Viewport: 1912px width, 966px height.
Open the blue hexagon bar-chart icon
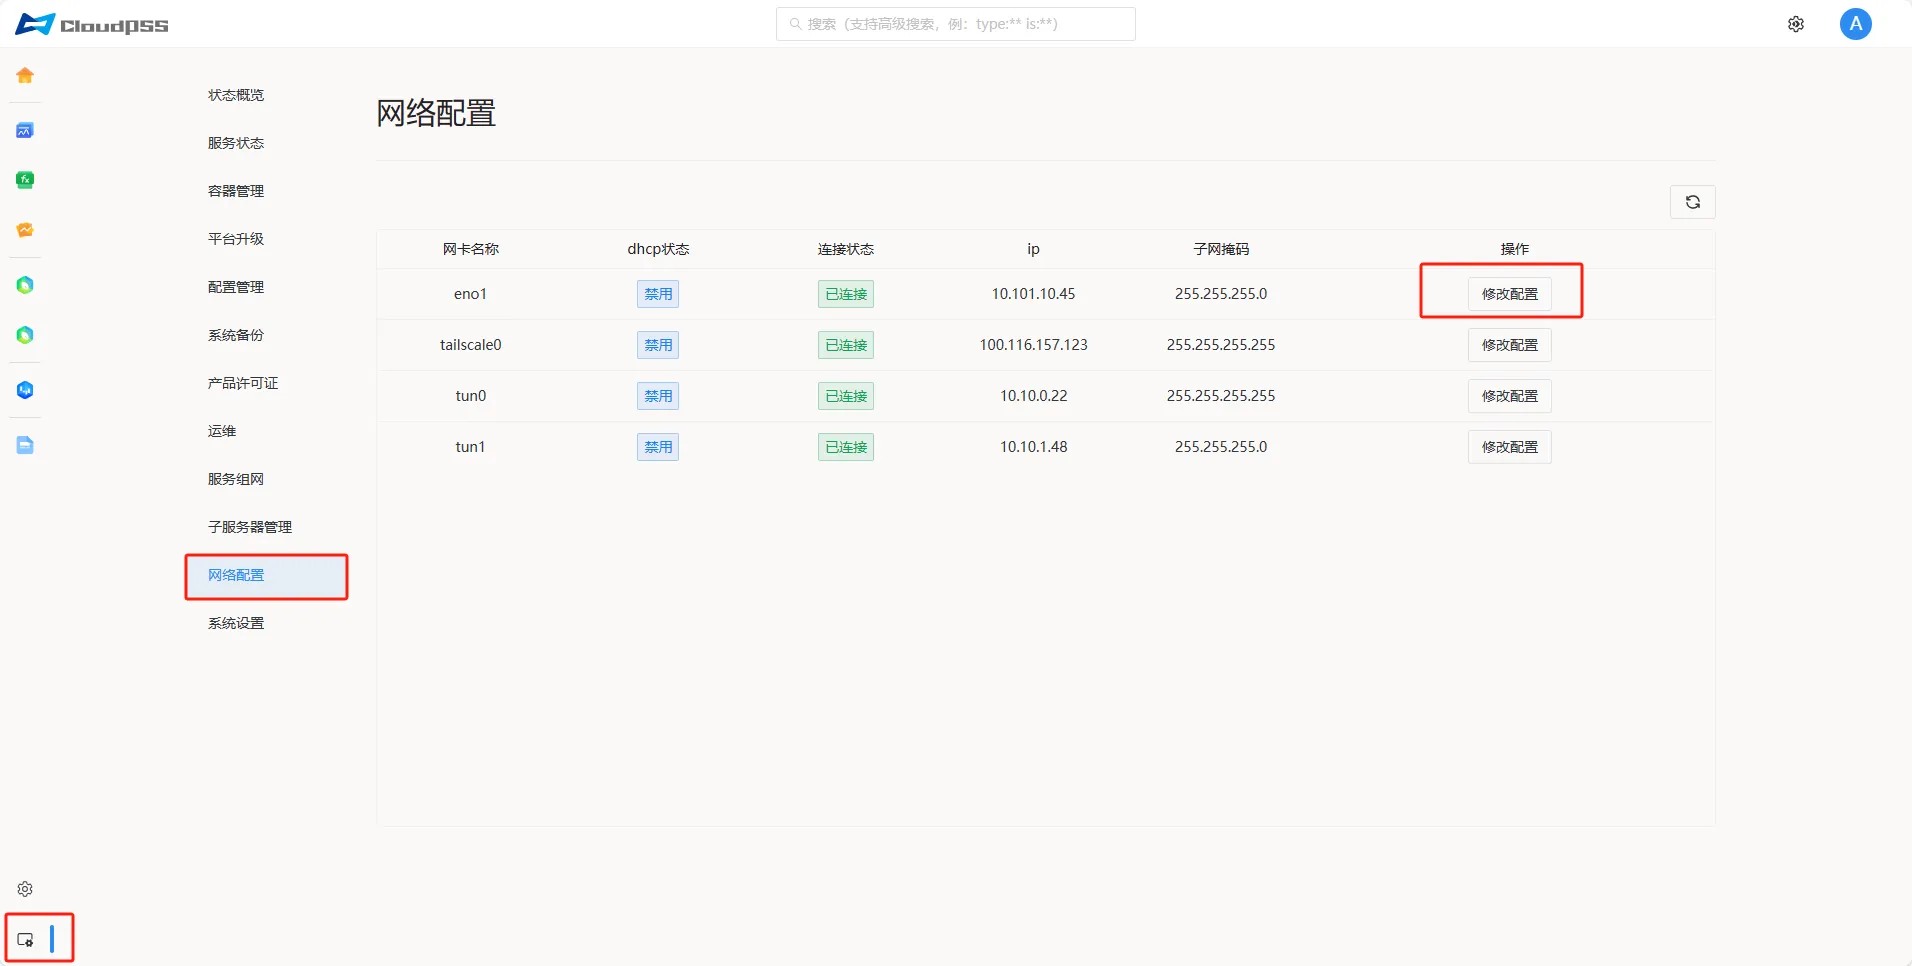click(x=25, y=390)
